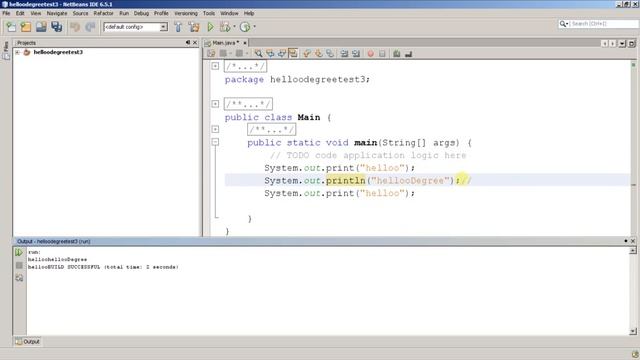Collapse the main method code fold
The height and width of the screenshot is (360, 640).
coord(215,142)
